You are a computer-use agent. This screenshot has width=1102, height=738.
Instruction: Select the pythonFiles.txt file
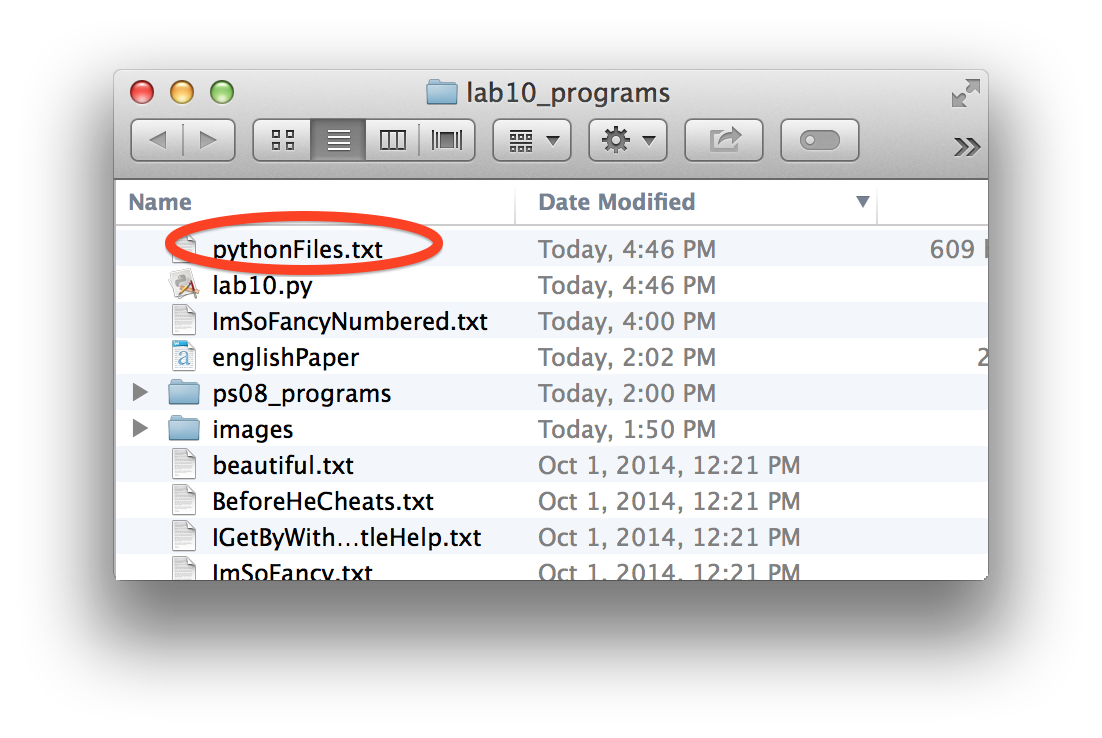[x=297, y=249]
